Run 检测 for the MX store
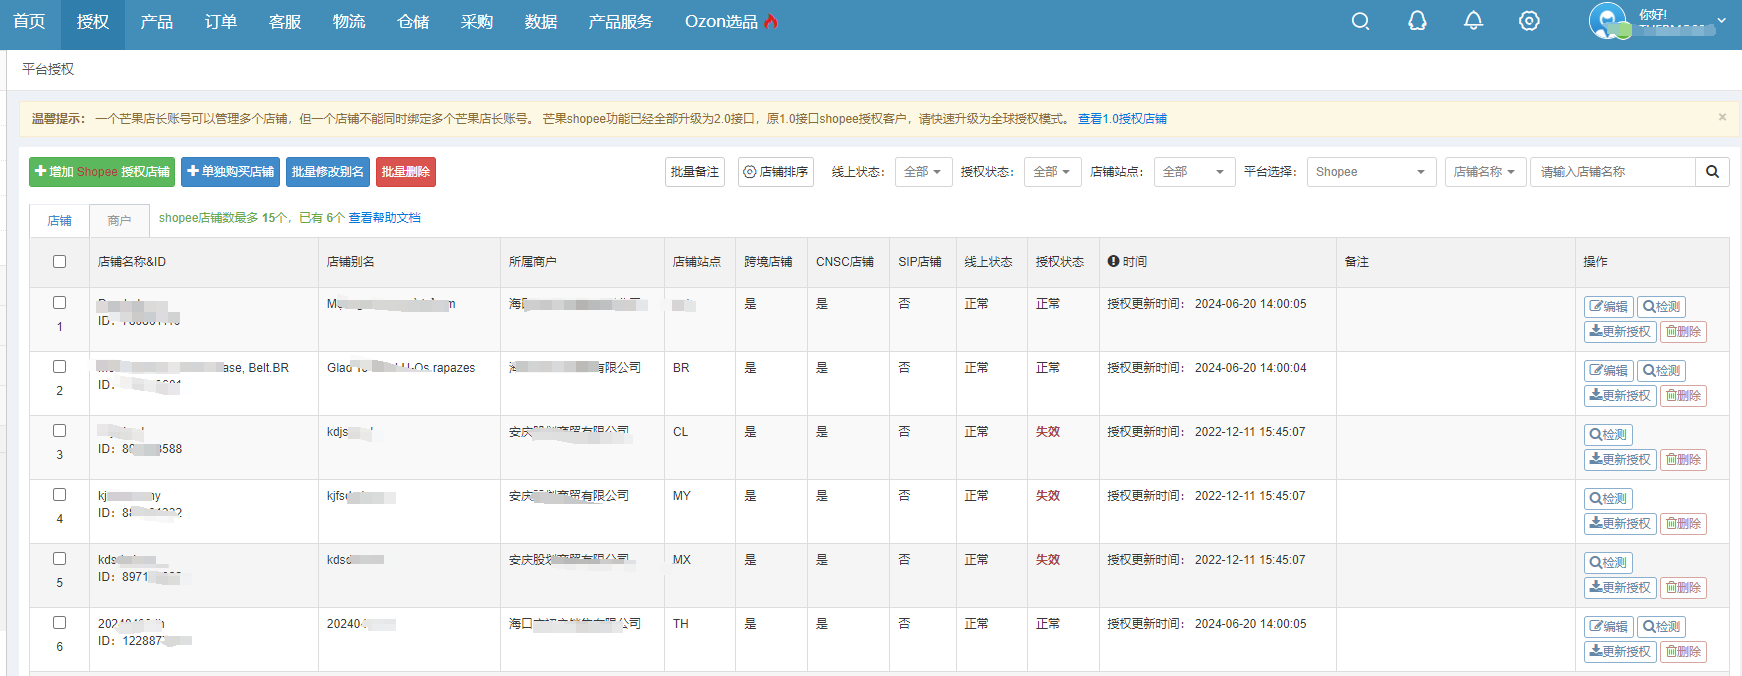The image size is (1742, 676). click(x=1608, y=563)
